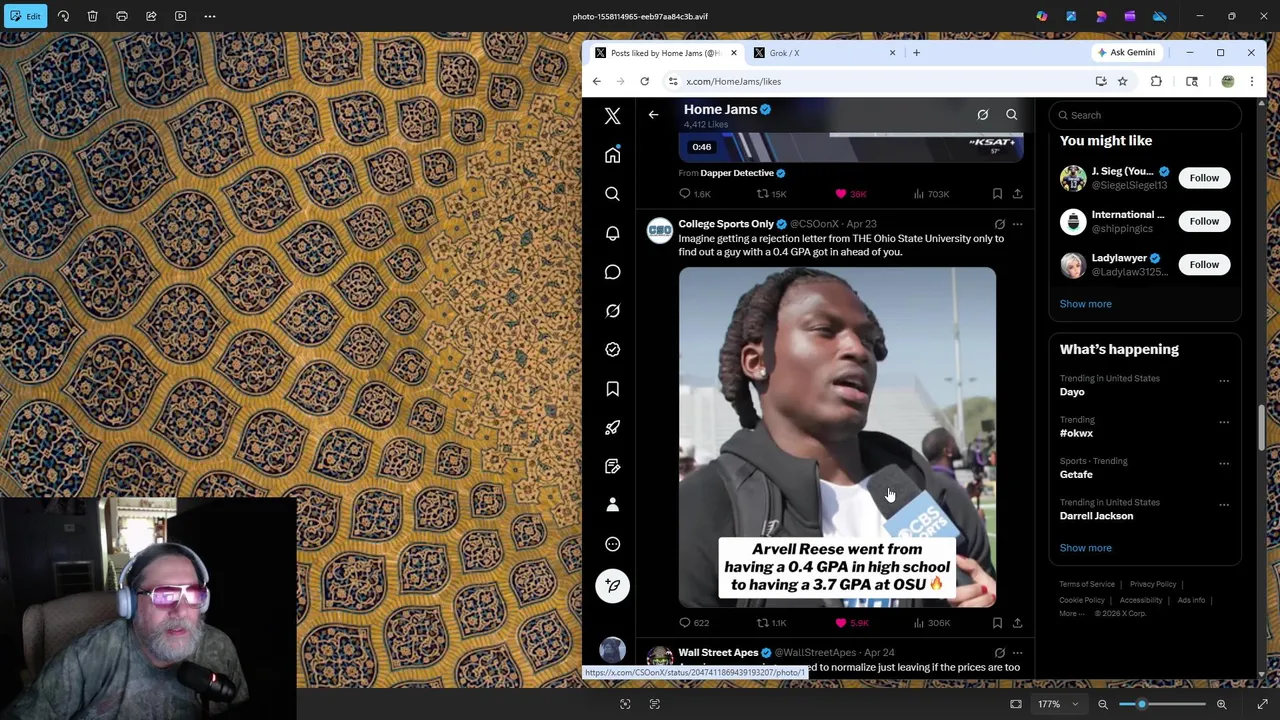Bookmark the College Sports Only post

click(997, 623)
